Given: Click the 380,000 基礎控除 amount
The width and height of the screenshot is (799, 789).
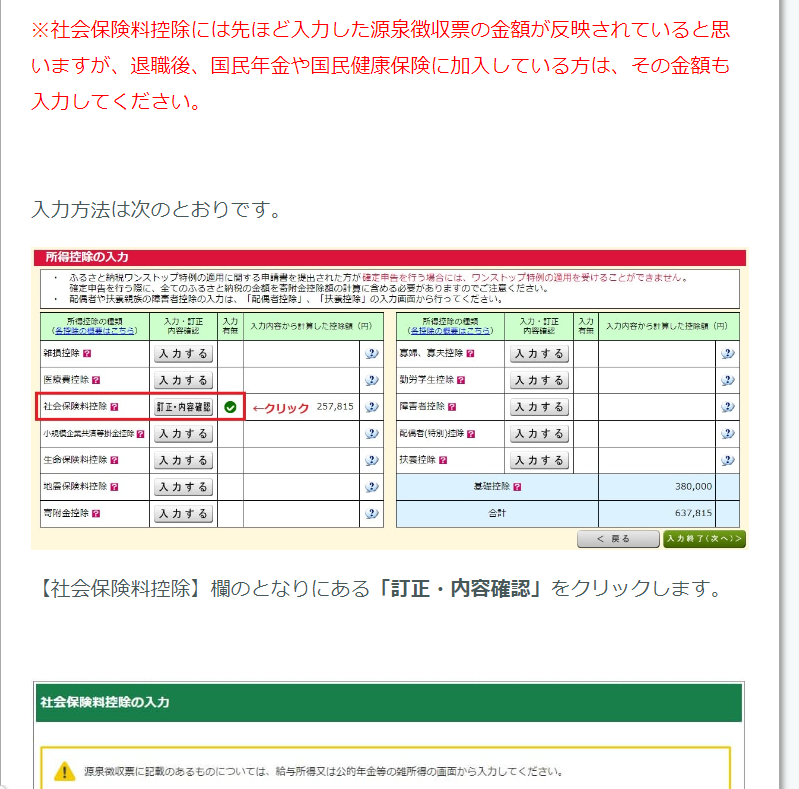Looking at the screenshot, I should 694,486.
